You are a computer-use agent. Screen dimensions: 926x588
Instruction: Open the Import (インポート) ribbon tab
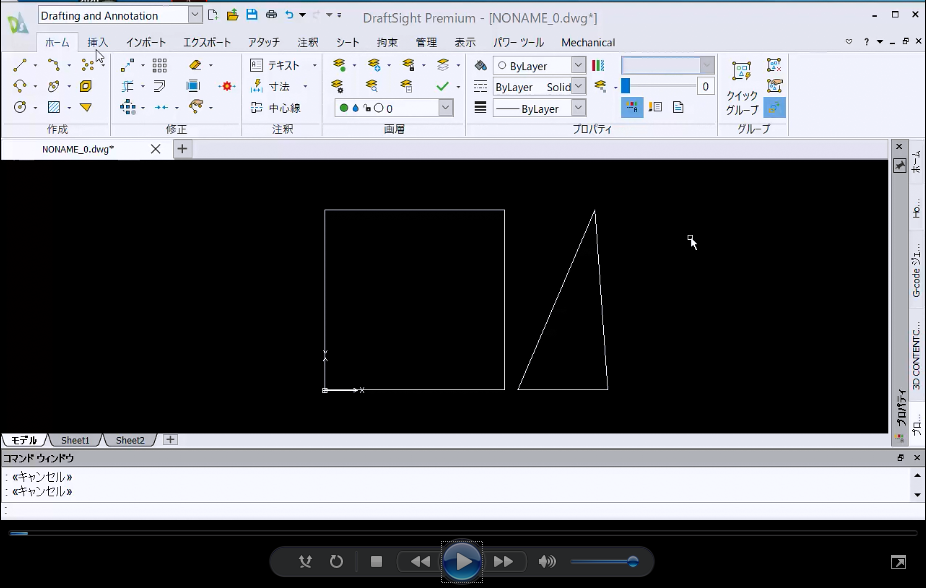tap(145, 43)
